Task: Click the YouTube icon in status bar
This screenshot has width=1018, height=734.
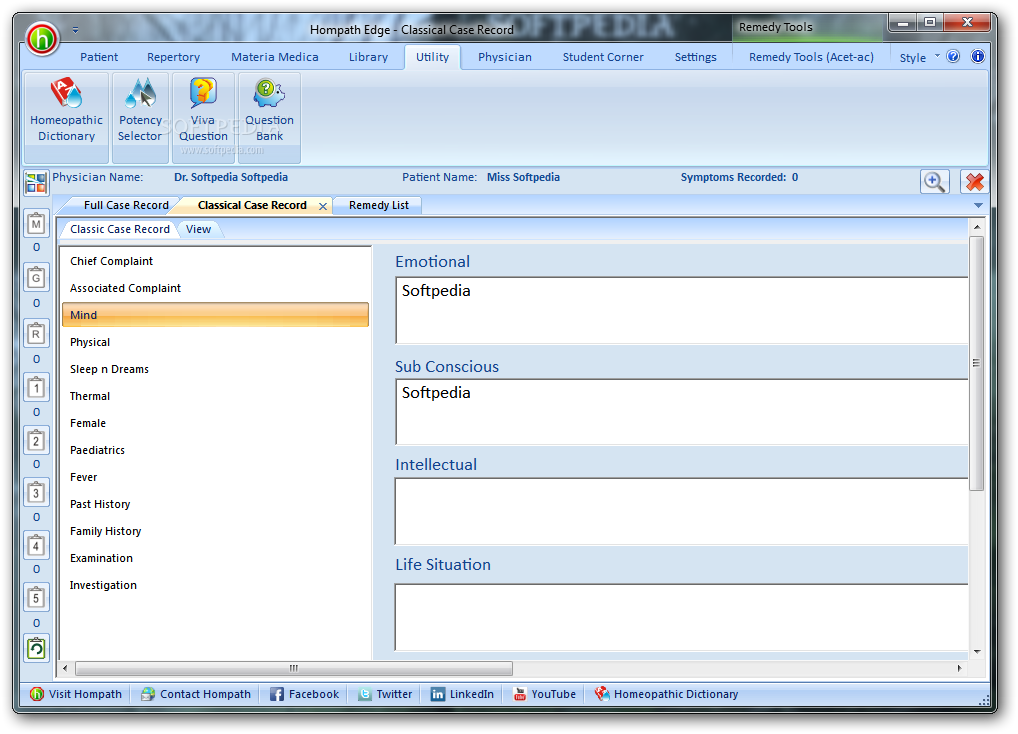Action: [519, 694]
